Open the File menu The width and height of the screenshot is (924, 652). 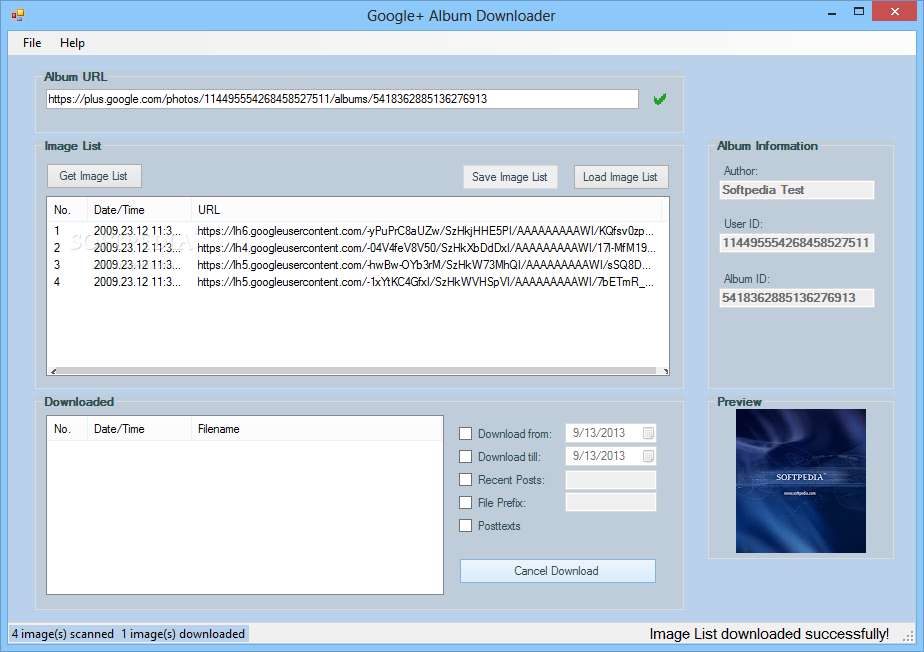pyautogui.click(x=32, y=43)
